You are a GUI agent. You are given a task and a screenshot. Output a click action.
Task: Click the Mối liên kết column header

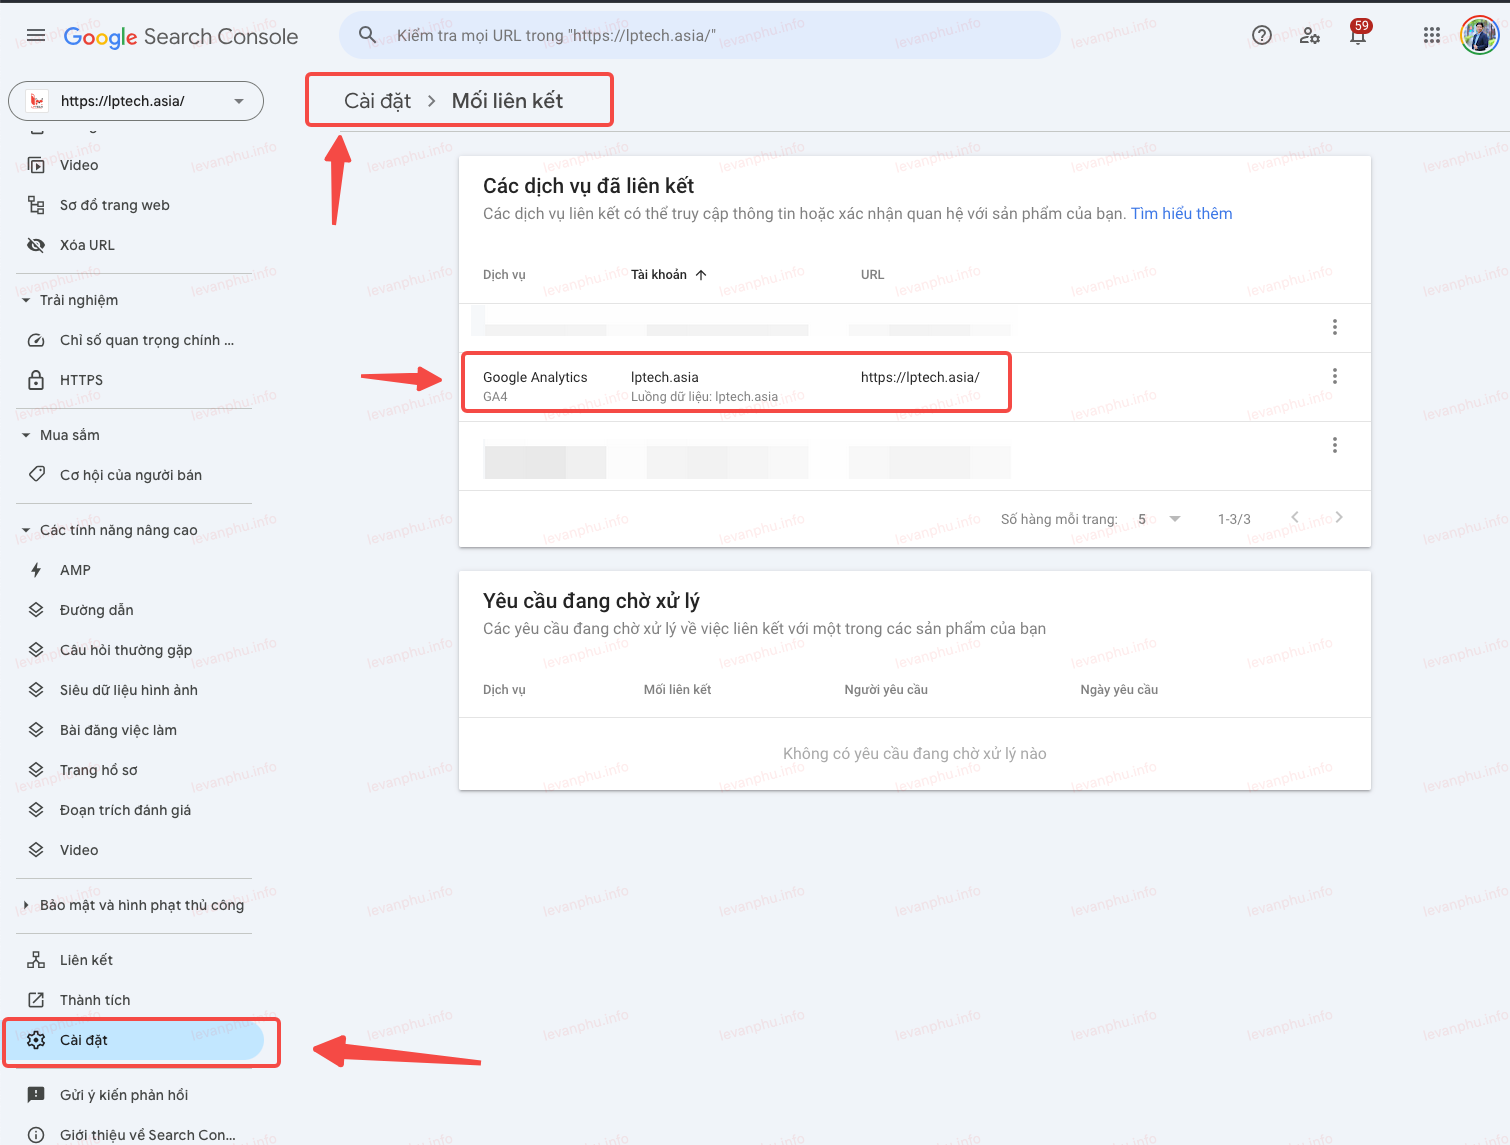677,690
